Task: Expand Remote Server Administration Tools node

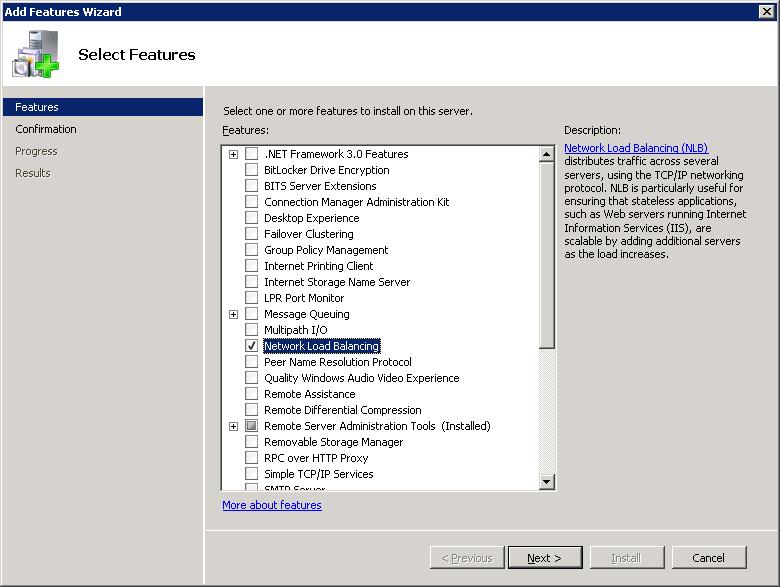Action: tap(233, 426)
